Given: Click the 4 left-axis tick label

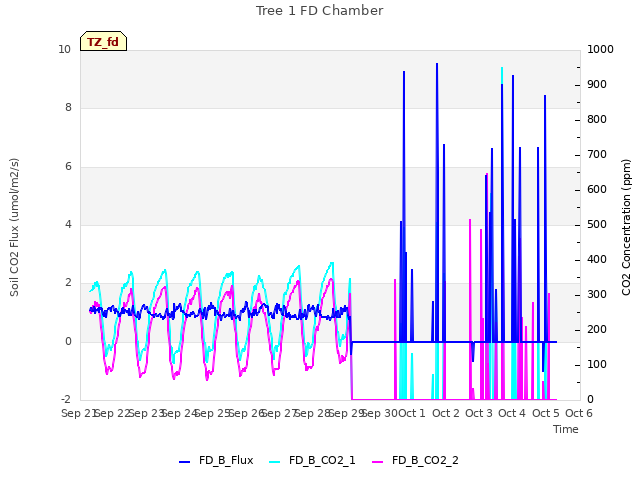Looking at the screenshot, I should click(x=68, y=224).
